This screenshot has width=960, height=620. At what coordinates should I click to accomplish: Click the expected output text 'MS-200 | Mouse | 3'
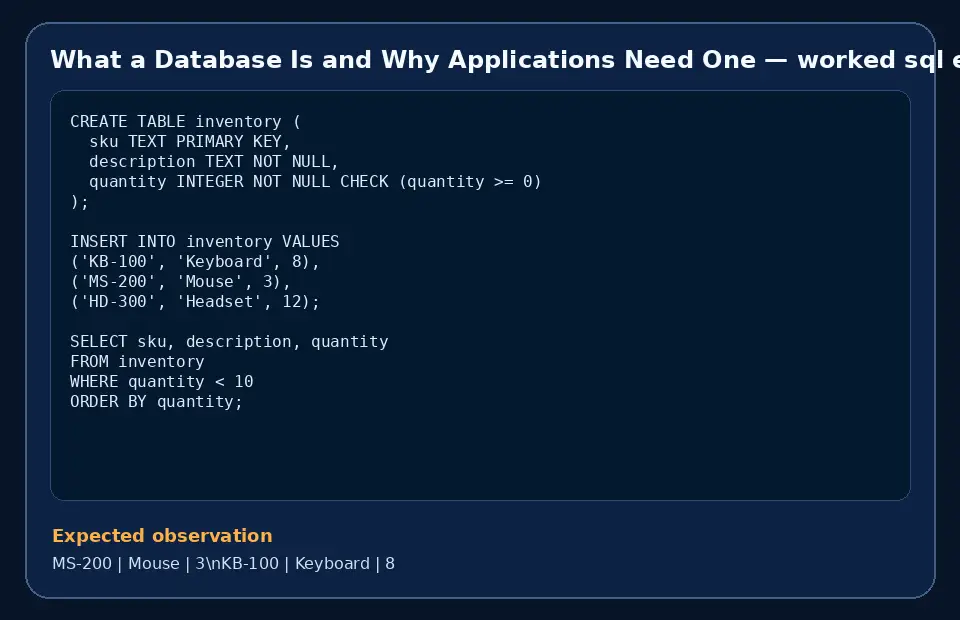coord(129,564)
